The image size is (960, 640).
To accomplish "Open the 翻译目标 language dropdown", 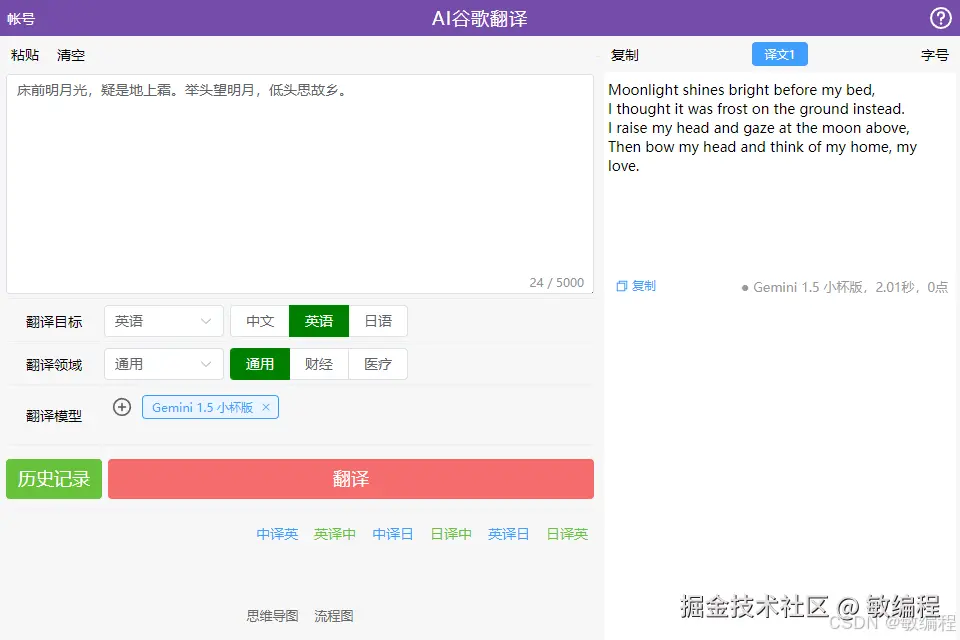I will (x=163, y=321).
